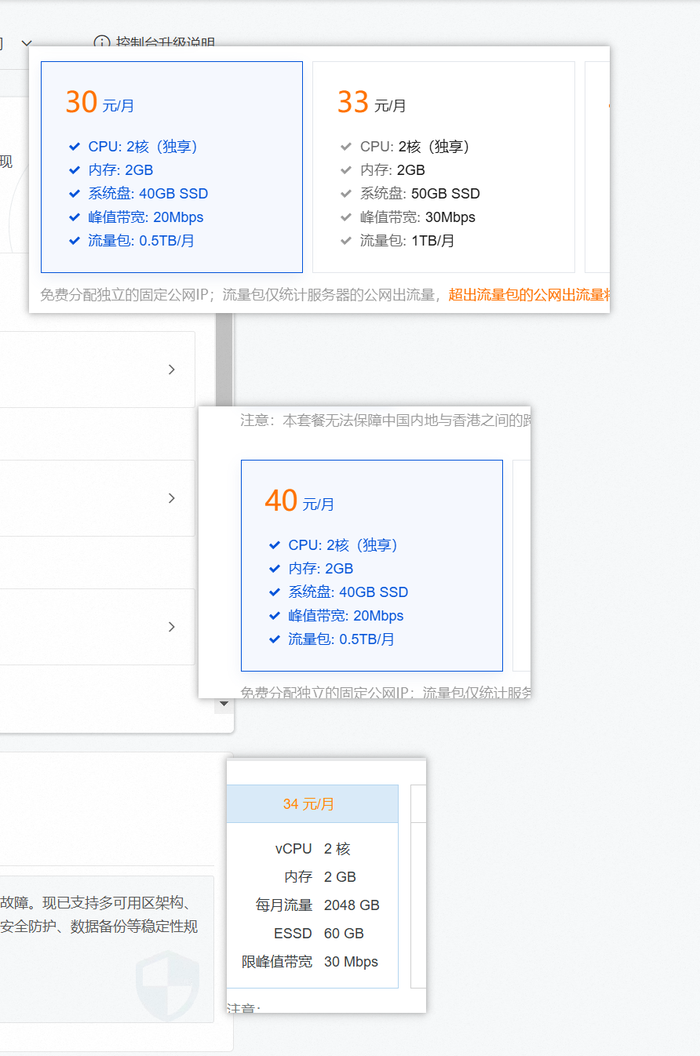The height and width of the screenshot is (1056, 700).
Task: Click the 内存 checkmark in 40元/月 card
Action: point(274,569)
